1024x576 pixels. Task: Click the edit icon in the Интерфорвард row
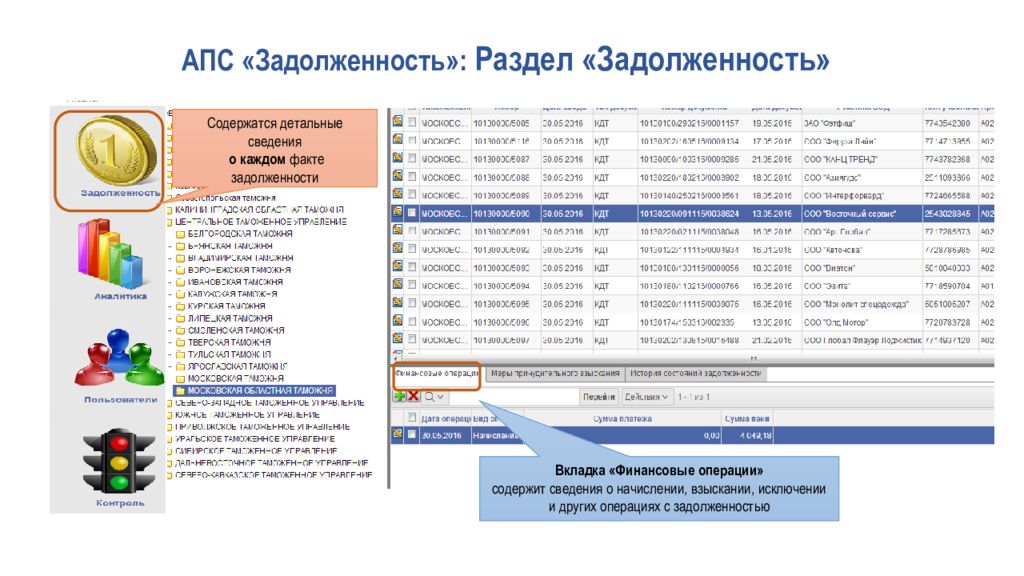pyautogui.click(x=397, y=194)
